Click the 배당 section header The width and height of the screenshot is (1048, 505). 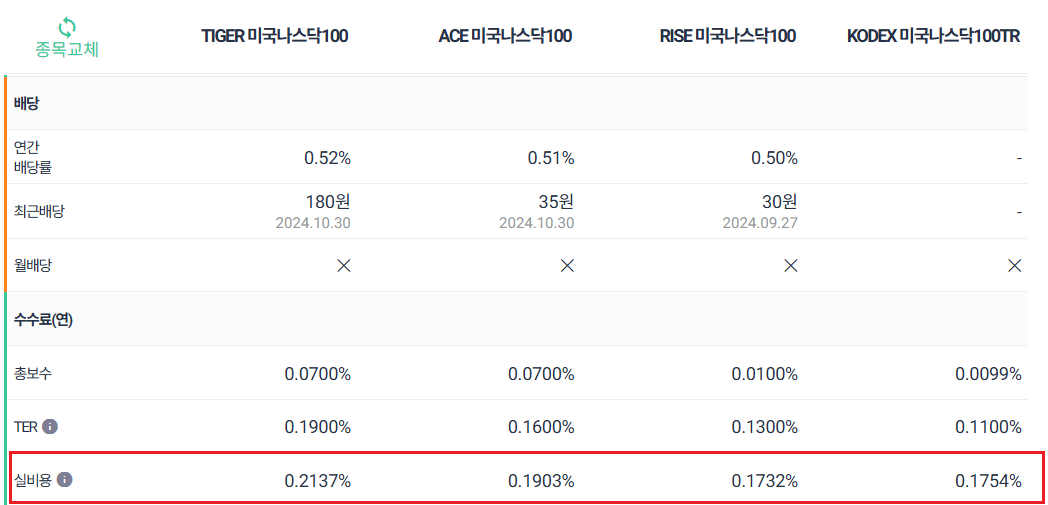26,104
